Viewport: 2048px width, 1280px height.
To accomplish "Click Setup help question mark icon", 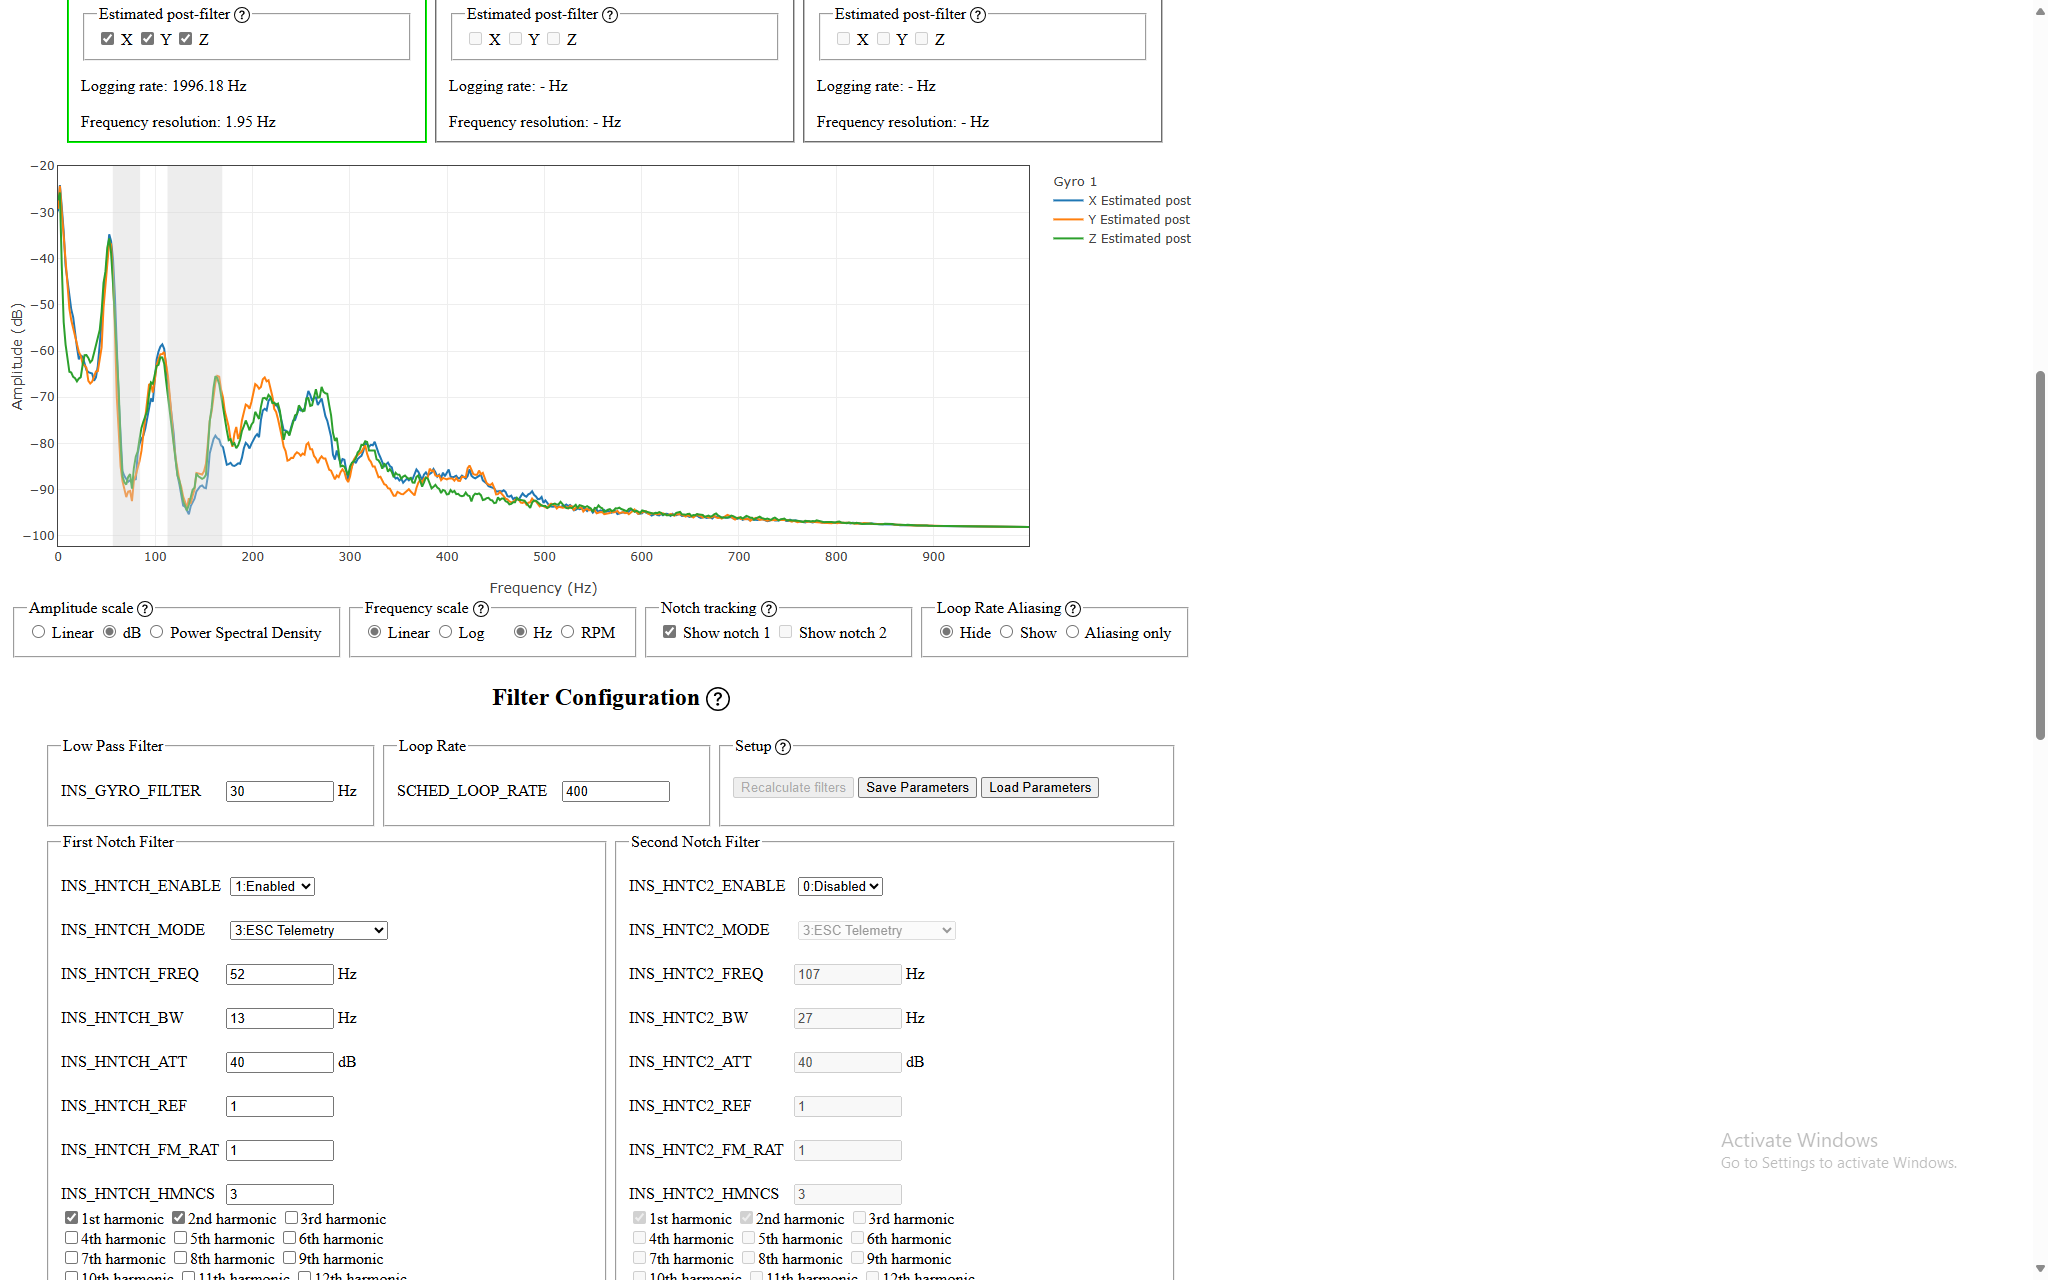I will [783, 747].
